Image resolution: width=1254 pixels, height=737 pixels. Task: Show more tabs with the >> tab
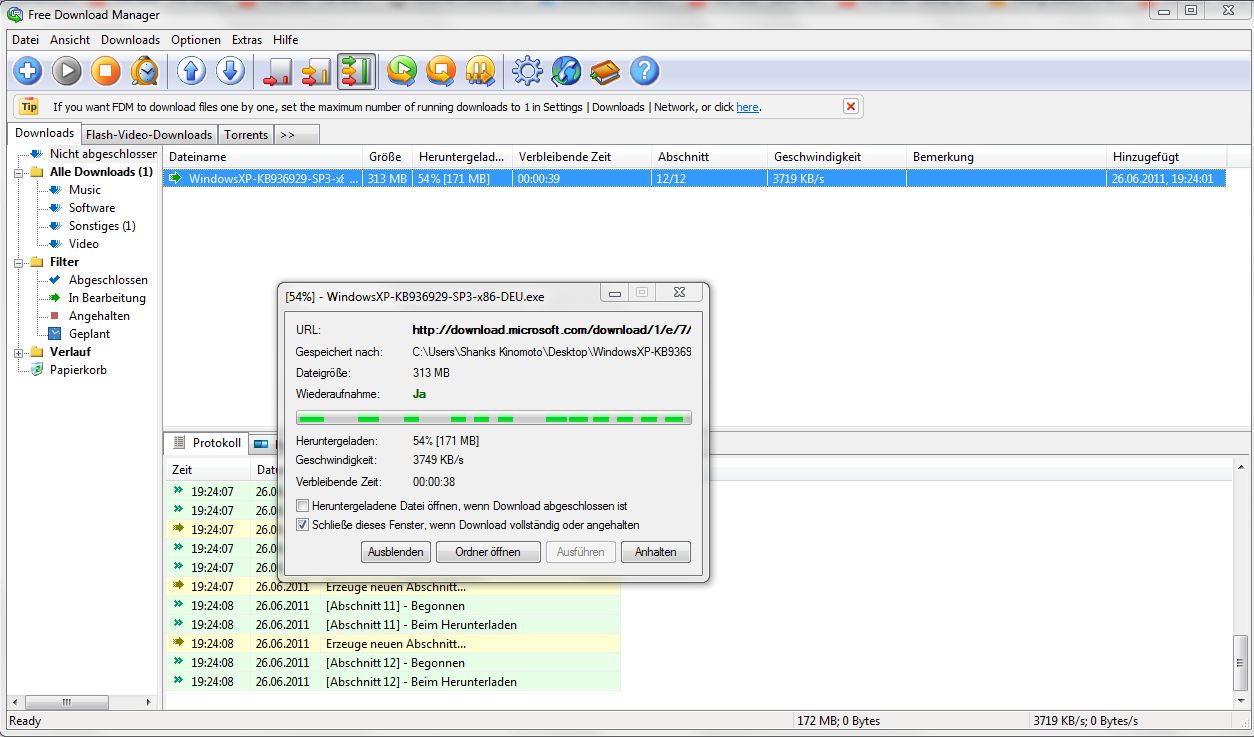[297, 135]
